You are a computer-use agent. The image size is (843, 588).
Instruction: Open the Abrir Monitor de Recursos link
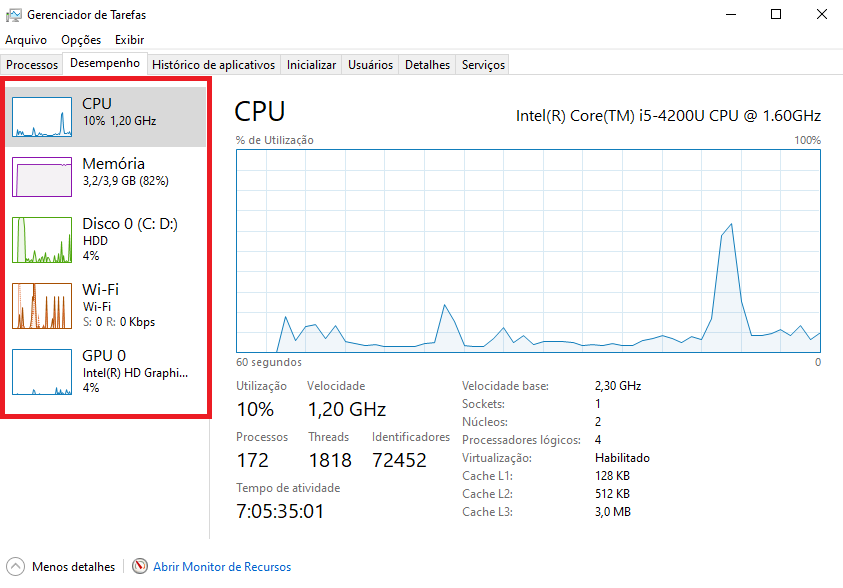(x=222, y=567)
